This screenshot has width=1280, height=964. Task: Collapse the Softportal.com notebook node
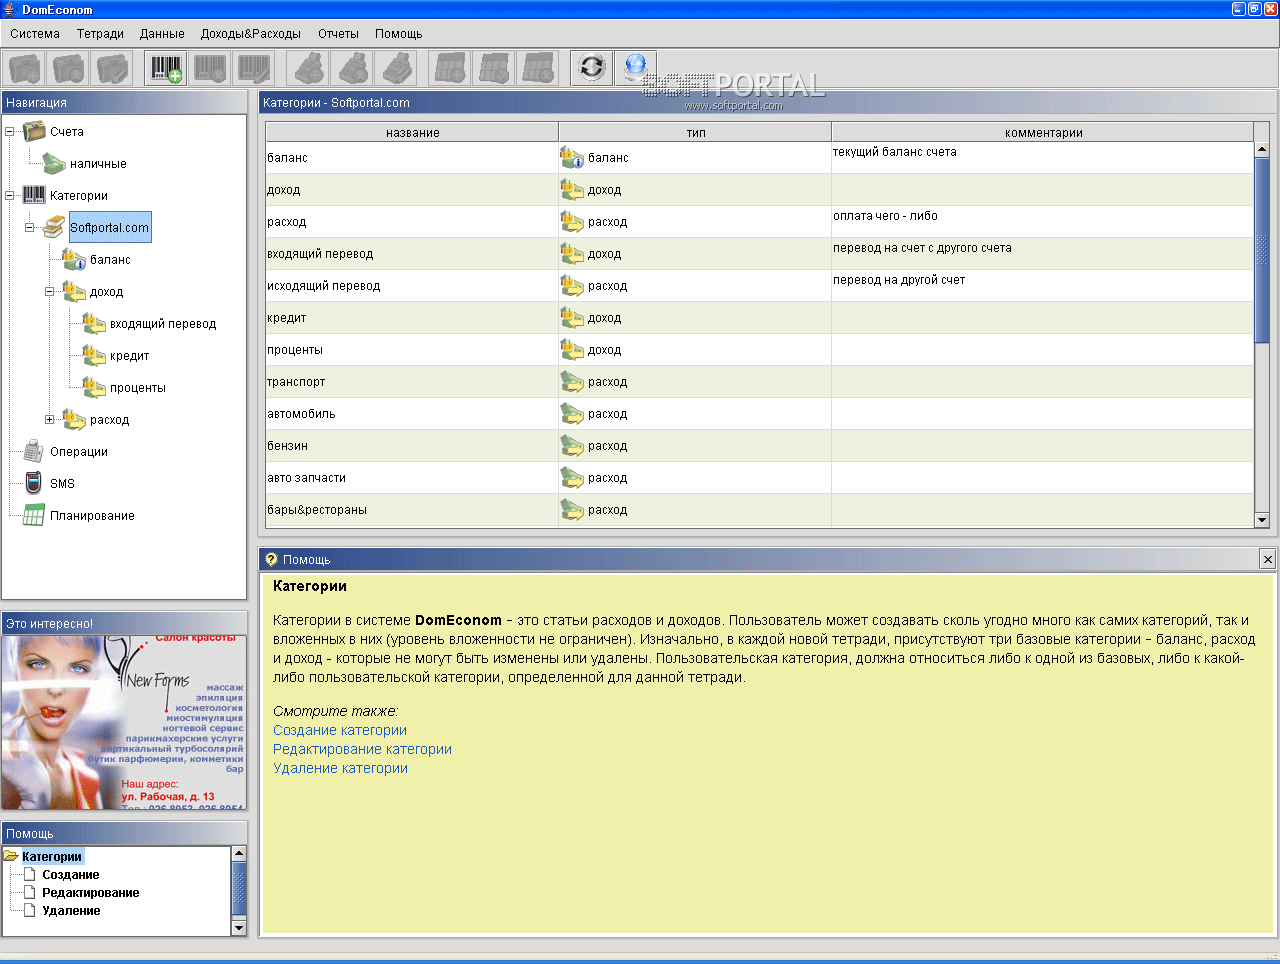(x=29, y=227)
